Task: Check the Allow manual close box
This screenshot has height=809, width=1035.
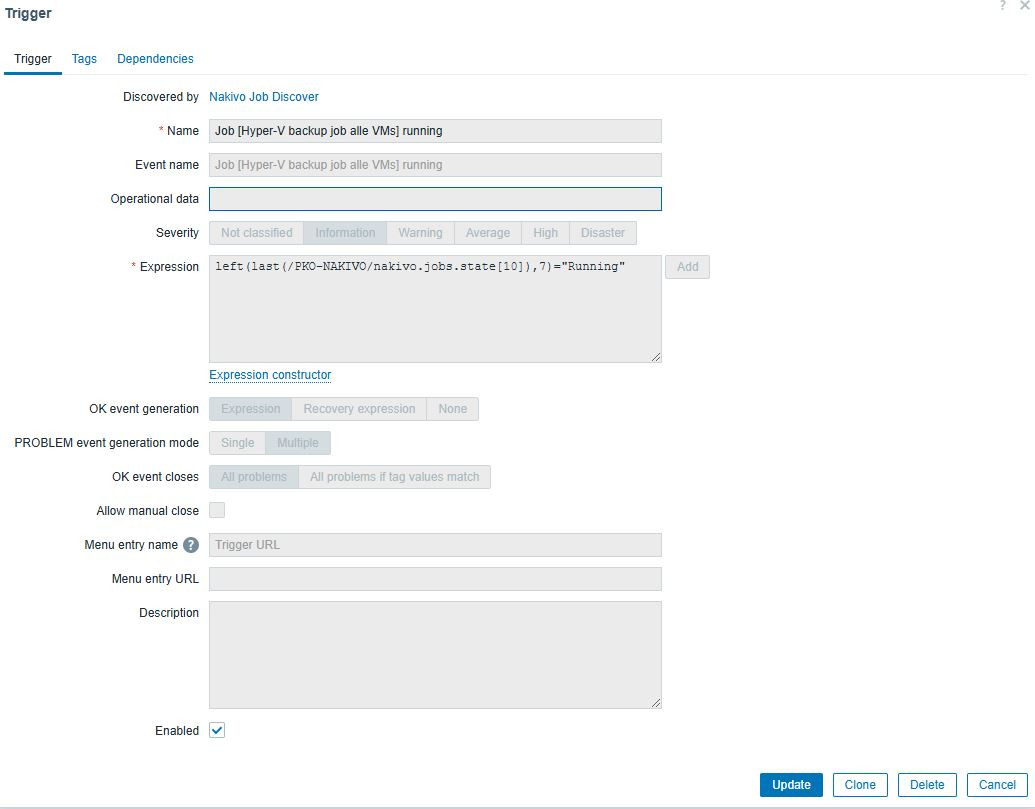Action: (217, 511)
